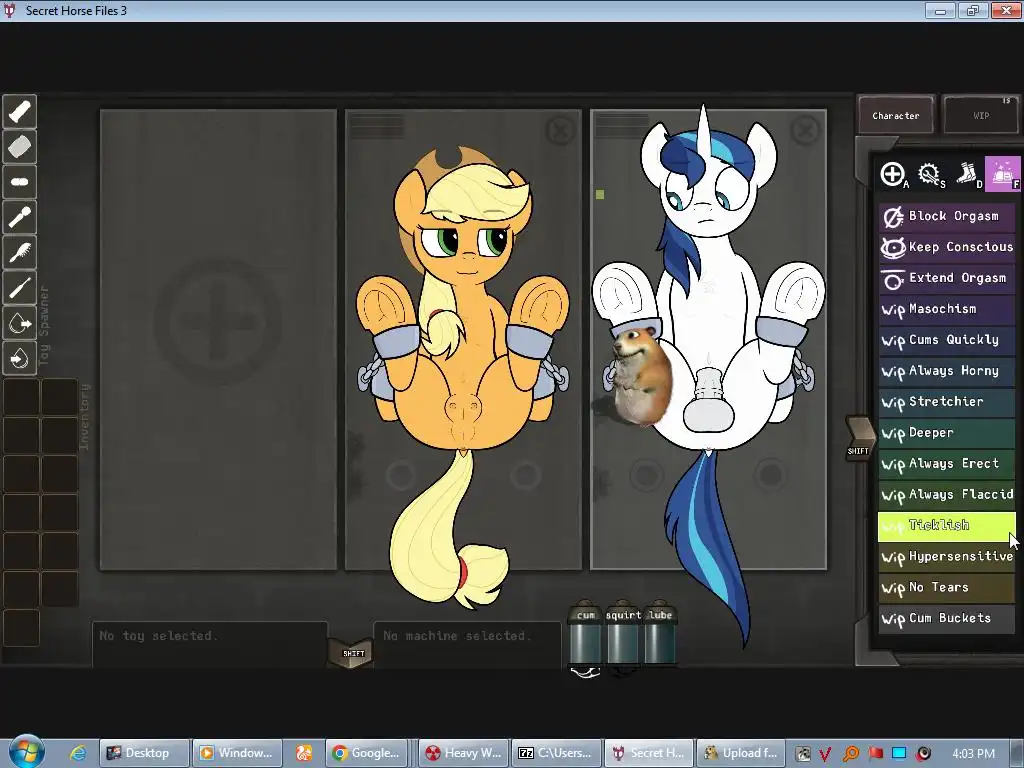
Task: Select the wand massager toy icon
Action: [x=20, y=217]
